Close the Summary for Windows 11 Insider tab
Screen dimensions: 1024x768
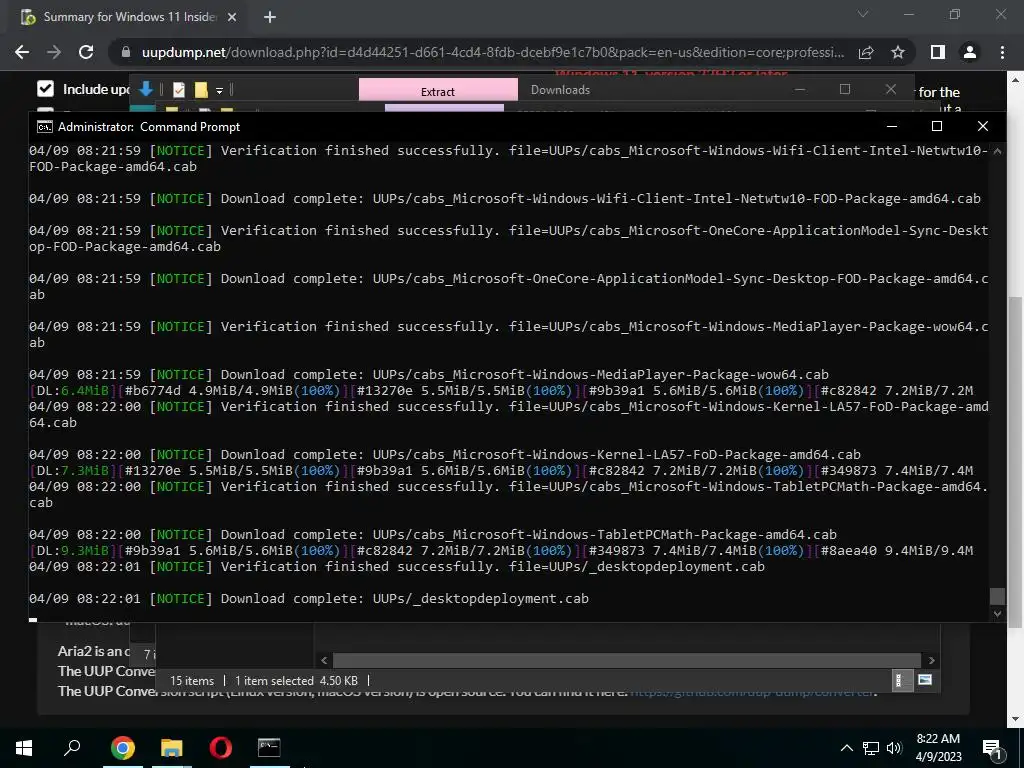(x=232, y=17)
